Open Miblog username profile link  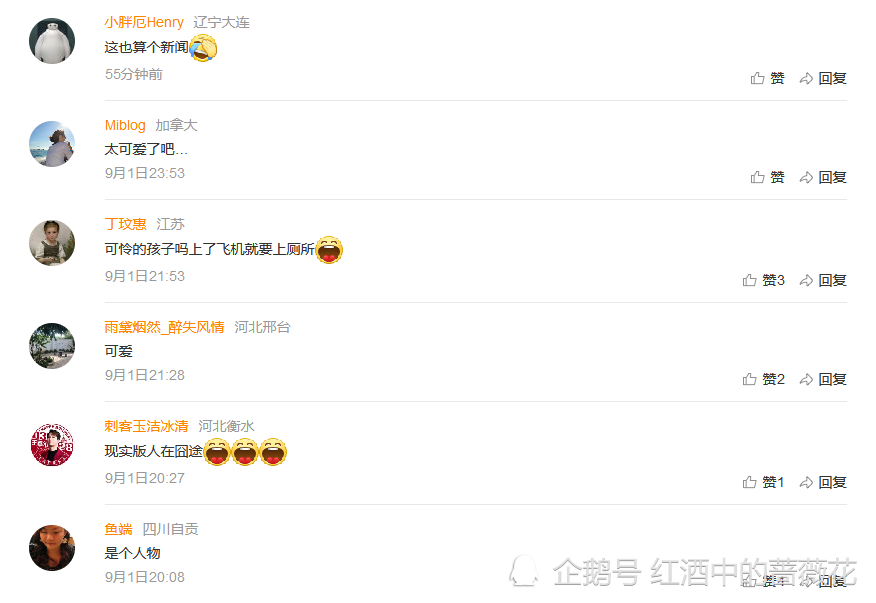(x=125, y=125)
